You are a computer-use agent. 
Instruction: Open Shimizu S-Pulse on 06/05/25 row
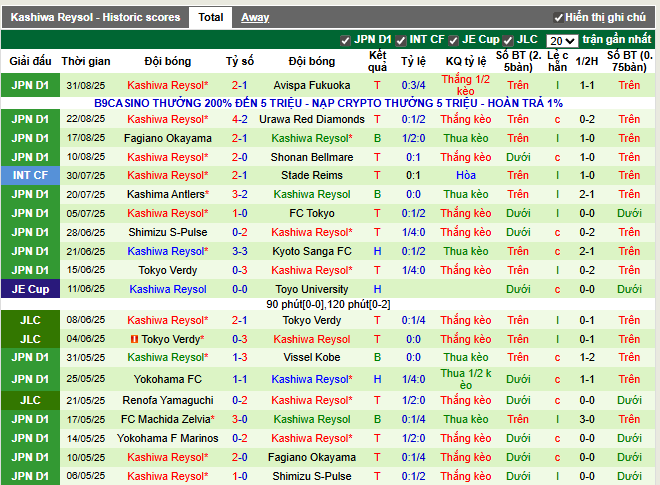click(311, 476)
